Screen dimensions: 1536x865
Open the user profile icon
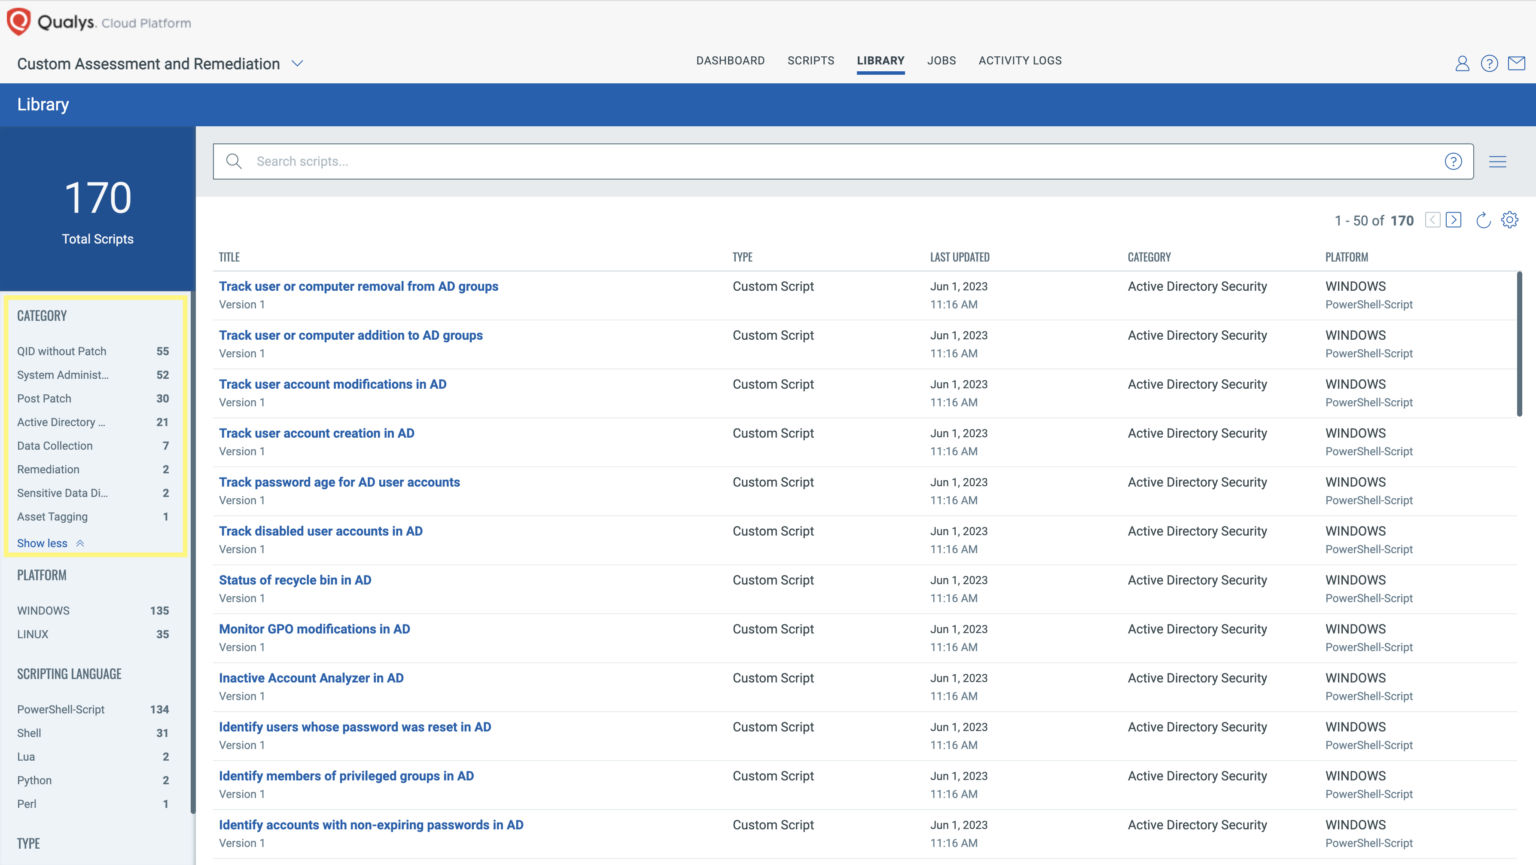[x=1462, y=63]
